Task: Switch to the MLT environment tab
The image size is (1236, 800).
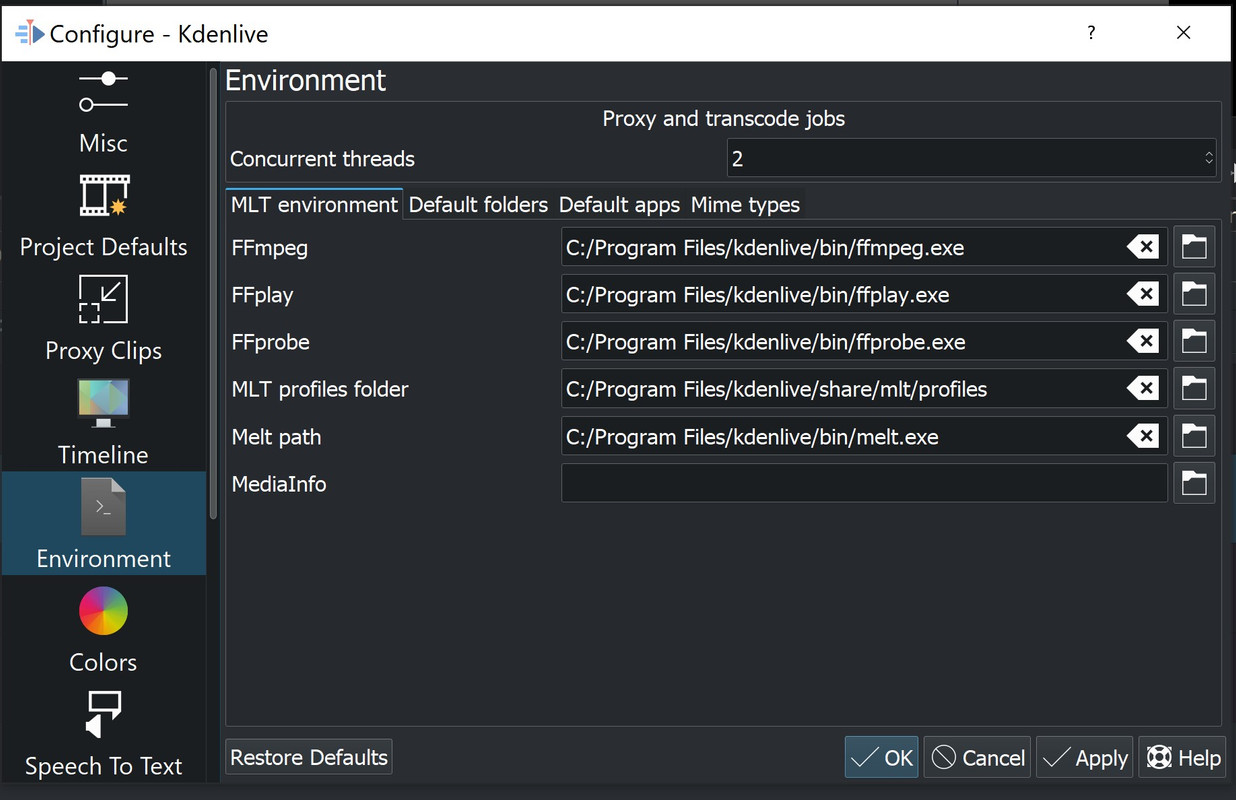Action: (314, 204)
